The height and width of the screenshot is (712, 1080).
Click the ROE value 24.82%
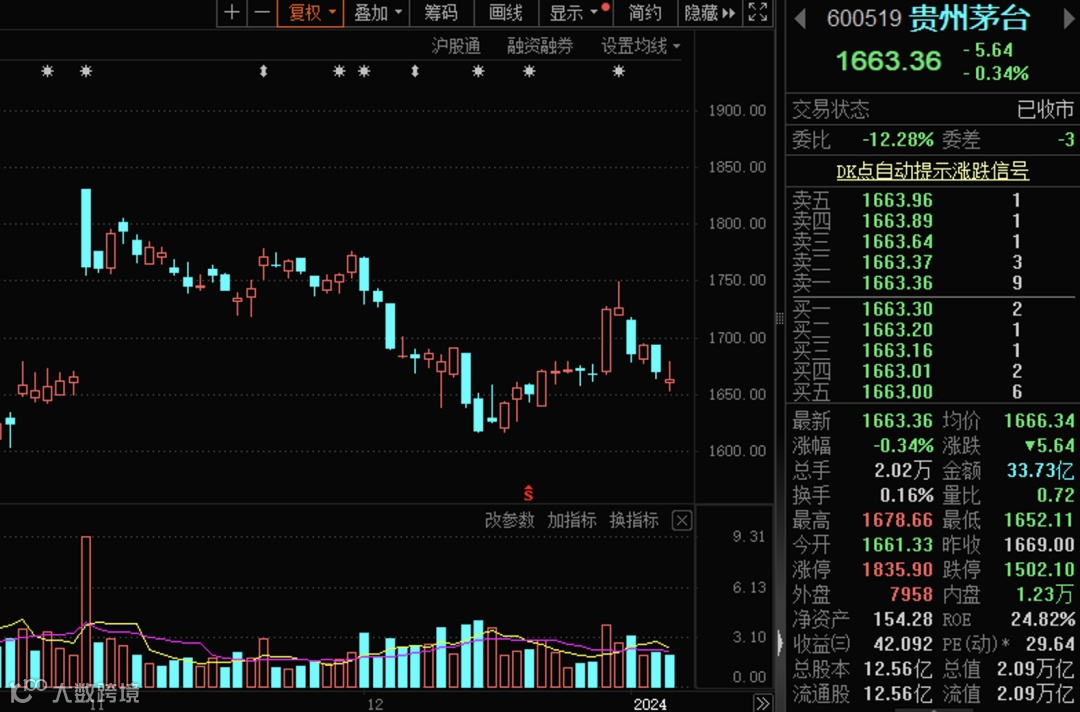coord(1042,619)
